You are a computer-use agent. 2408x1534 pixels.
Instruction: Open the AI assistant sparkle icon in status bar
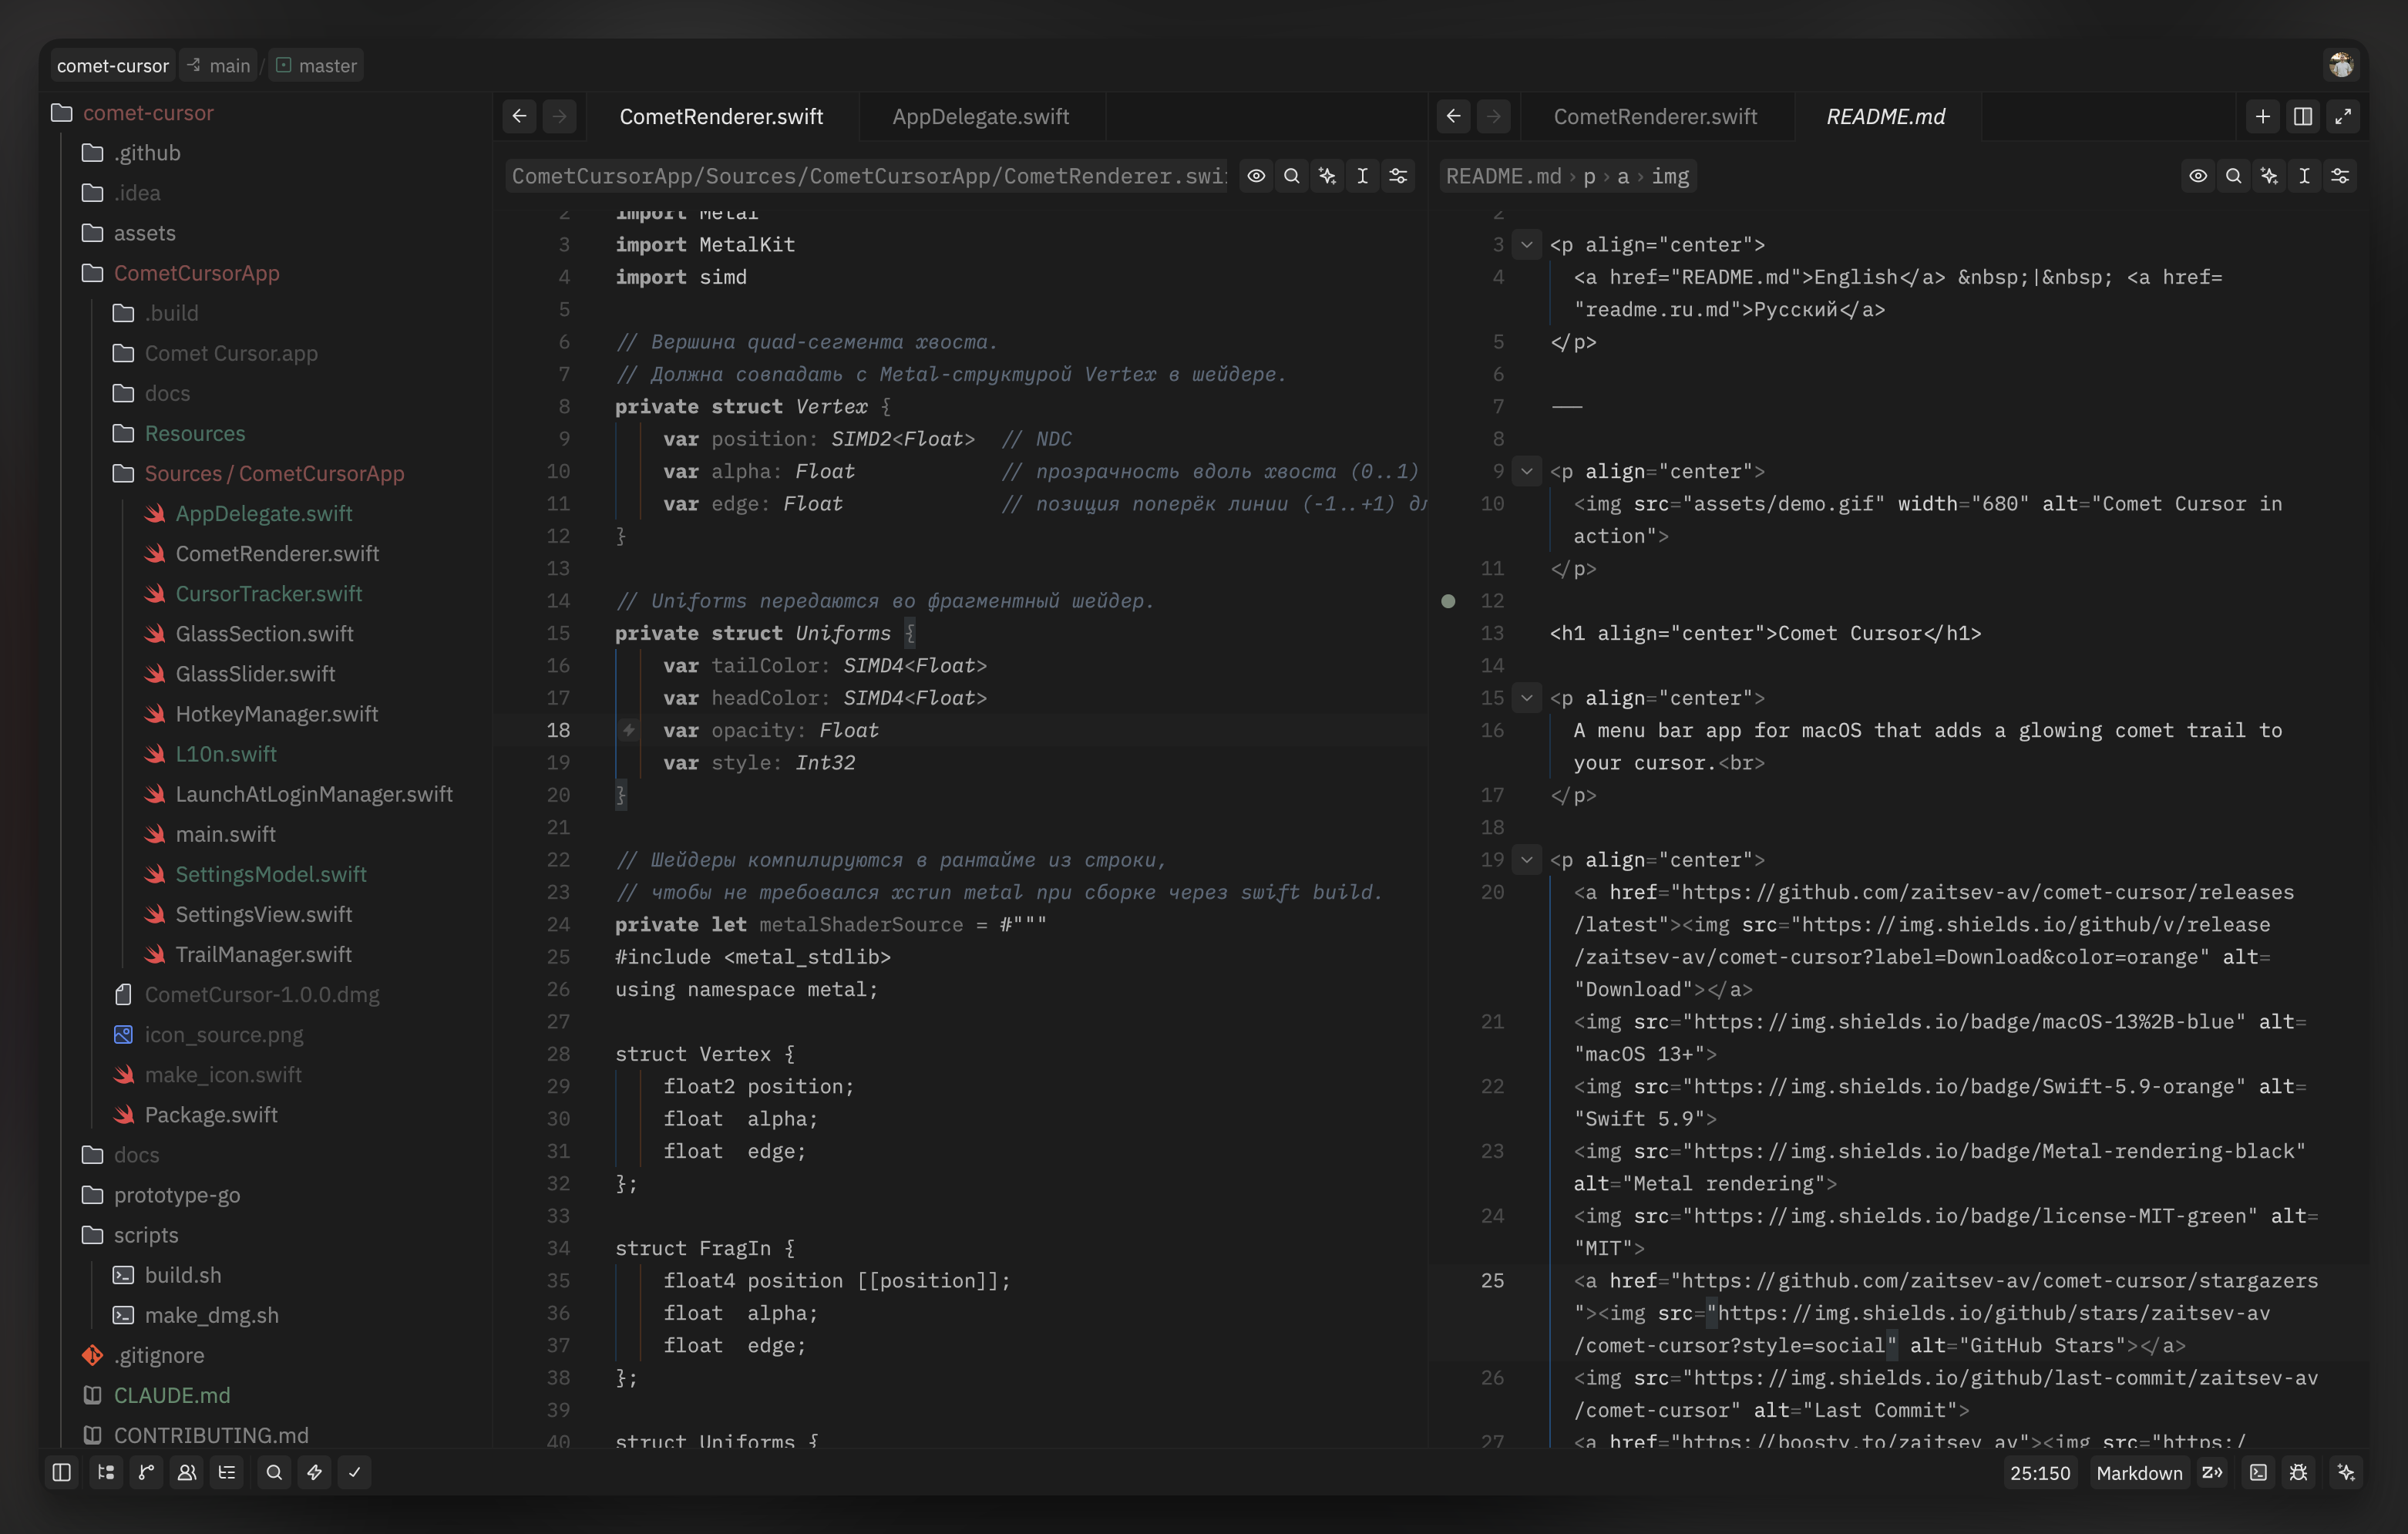[x=2346, y=1472]
